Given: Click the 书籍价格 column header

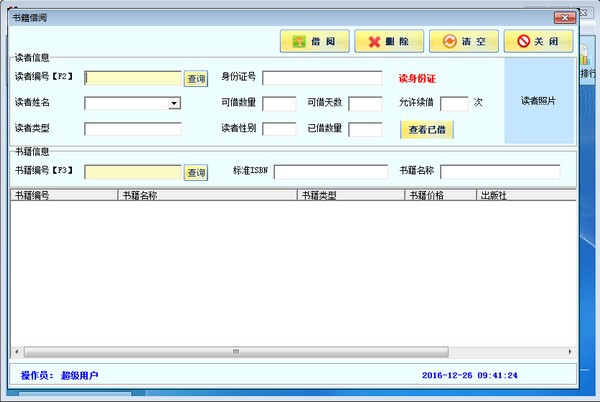Looking at the screenshot, I should 439,195.
